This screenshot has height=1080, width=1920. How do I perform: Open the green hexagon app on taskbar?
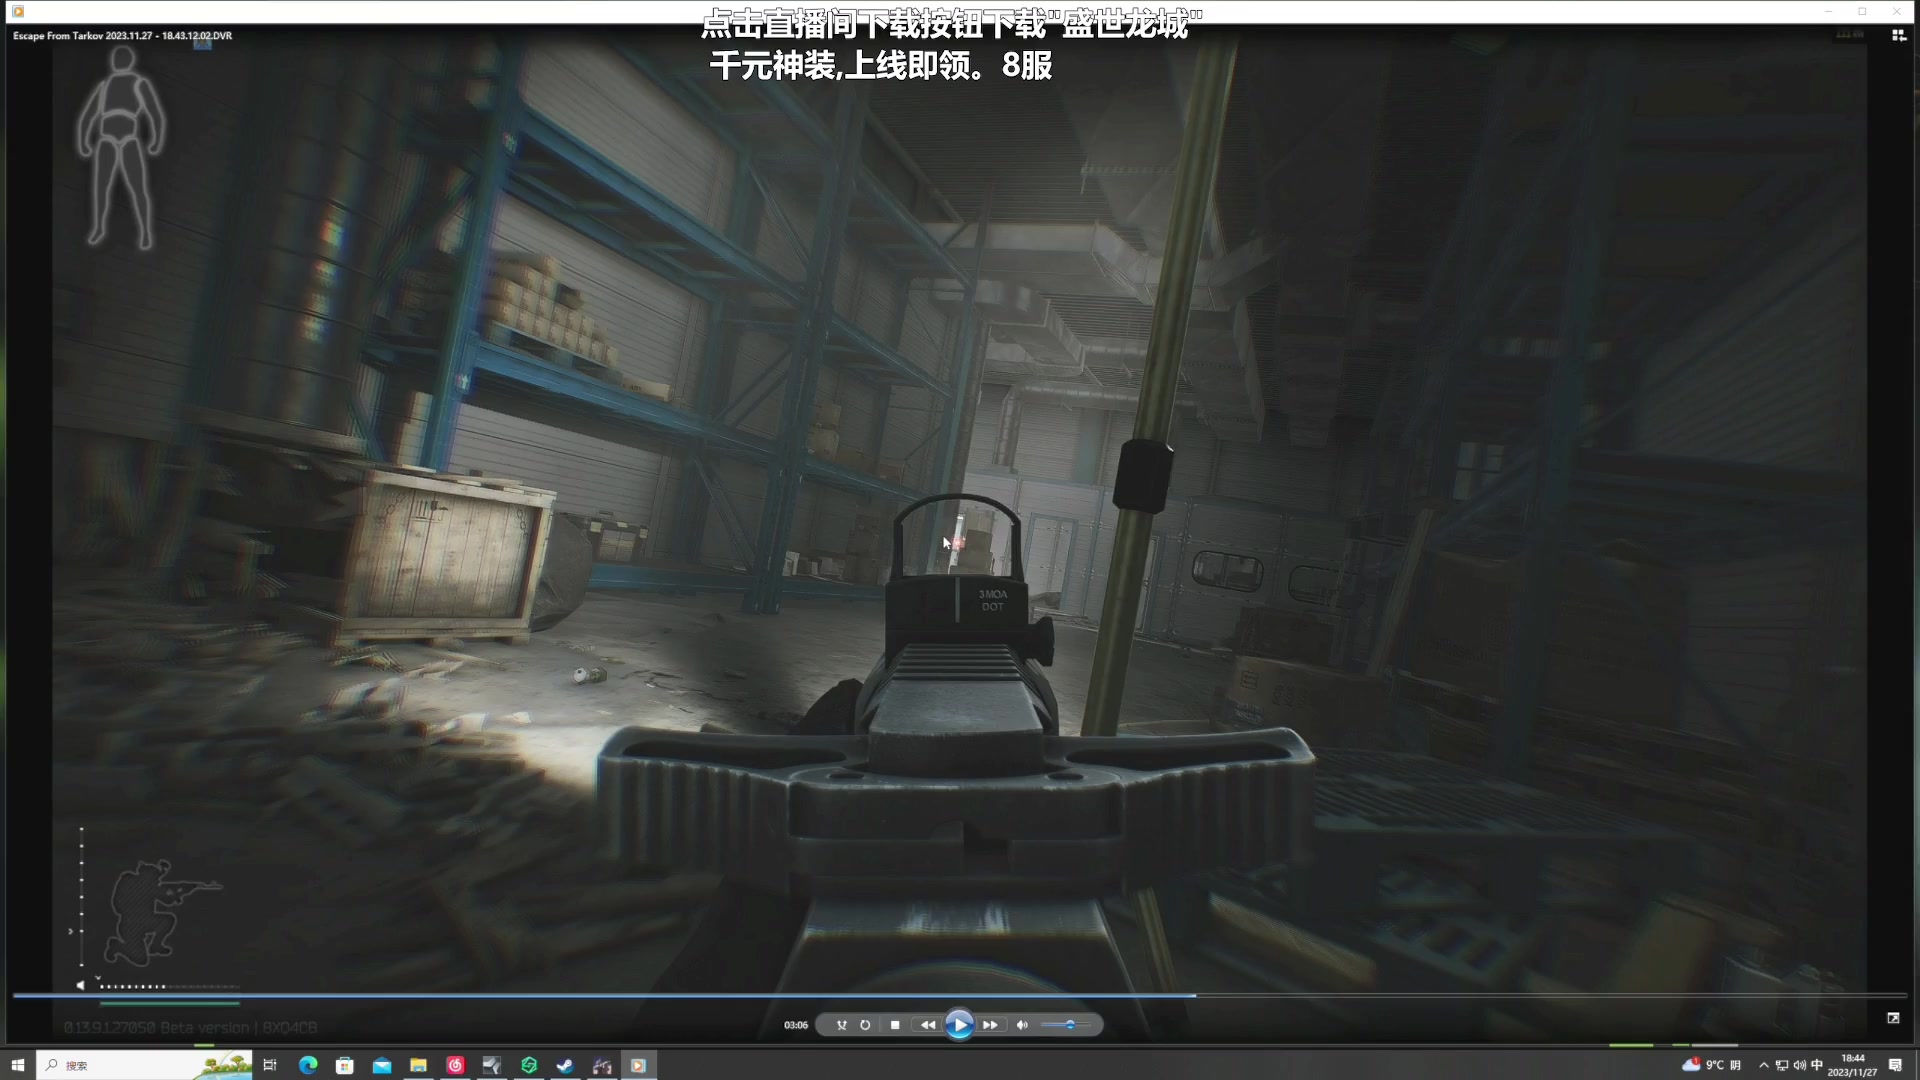point(529,1065)
